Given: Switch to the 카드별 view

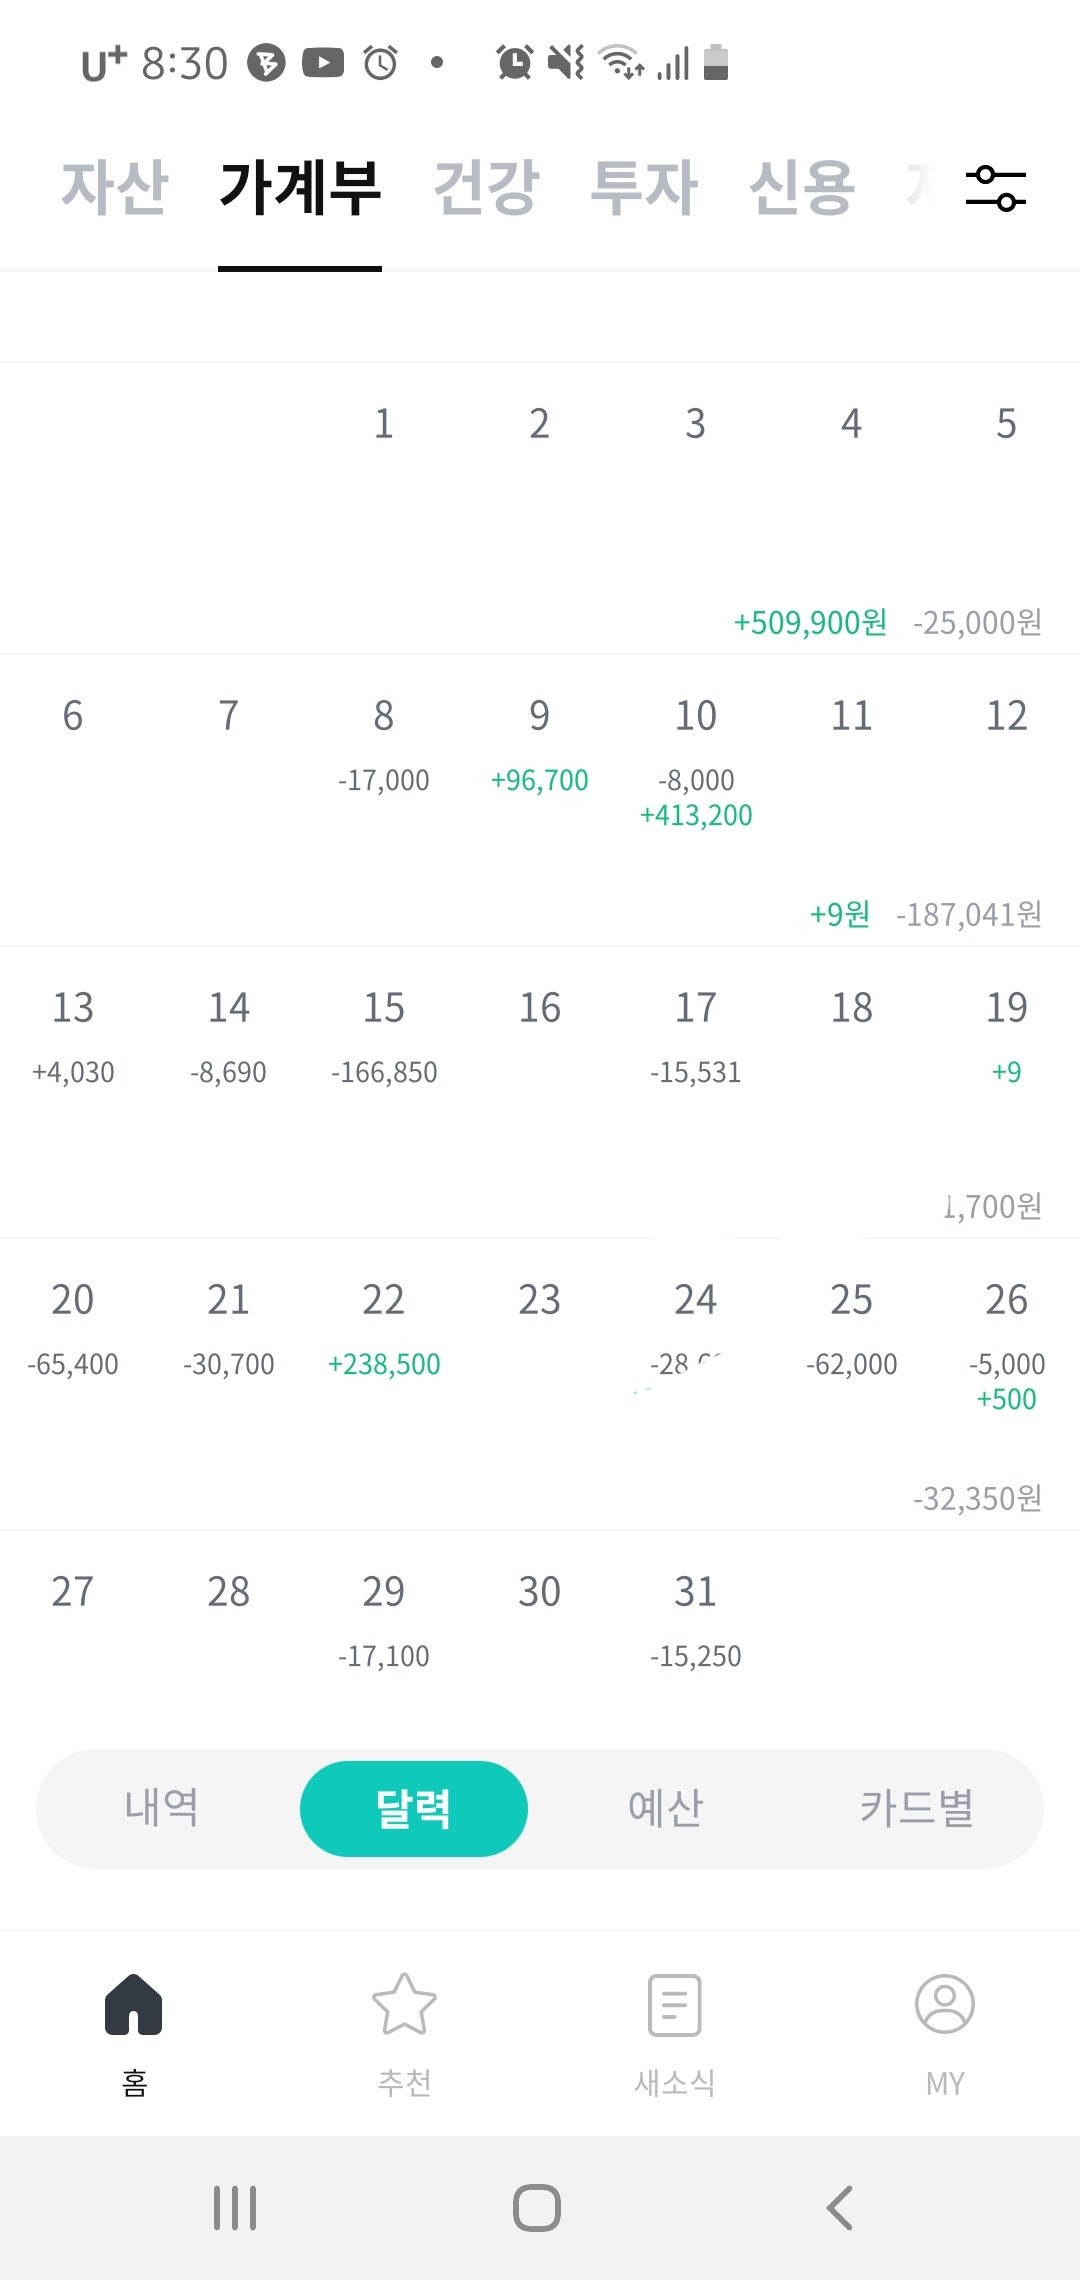Looking at the screenshot, I should 917,1808.
